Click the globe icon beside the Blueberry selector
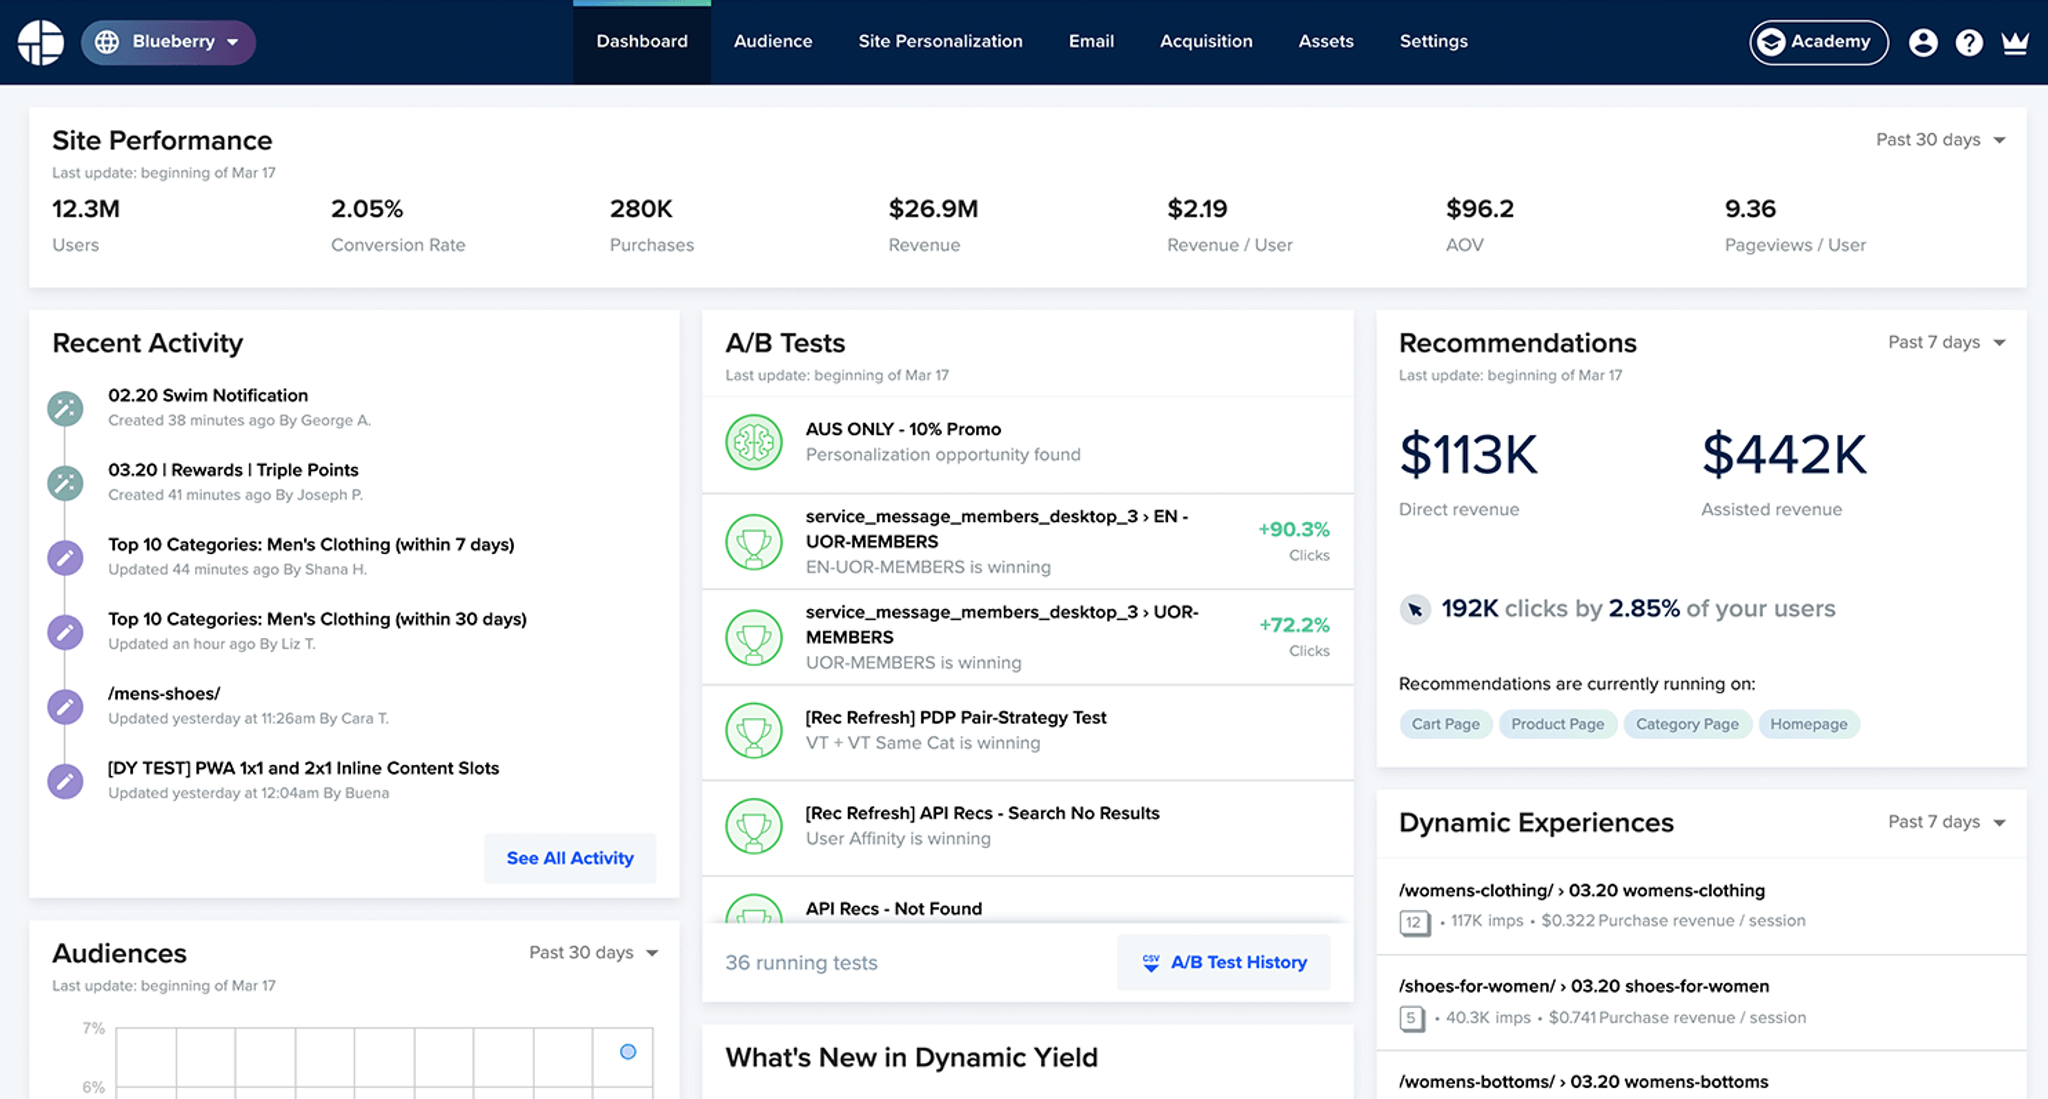The height and width of the screenshot is (1099, 2048). (x=107, y=41)
